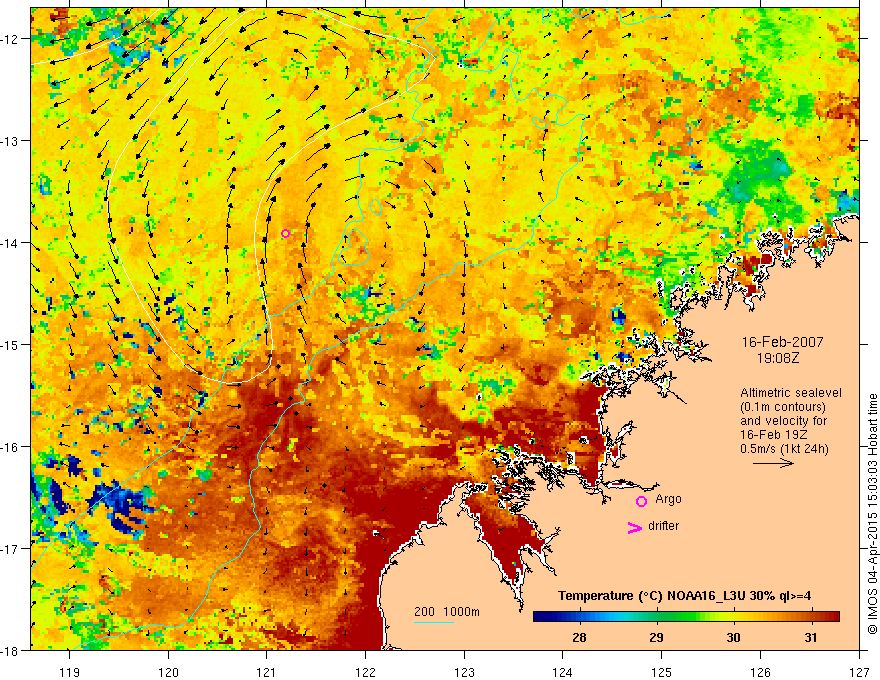Click the '200 1000m' depth label
This screenshot has width=880, height=680.
click(x=447, y=612)
